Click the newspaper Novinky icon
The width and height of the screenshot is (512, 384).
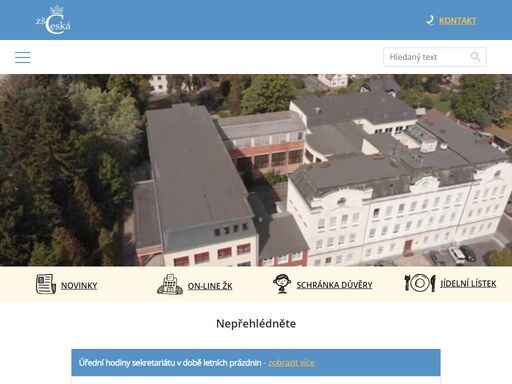pyautogui.click(x=46, y=284)
